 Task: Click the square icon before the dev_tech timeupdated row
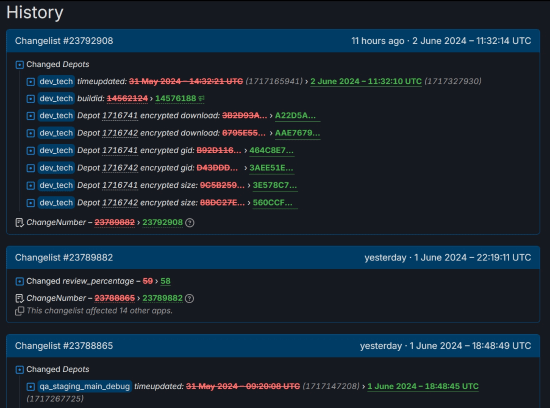[x=31, y=82]
